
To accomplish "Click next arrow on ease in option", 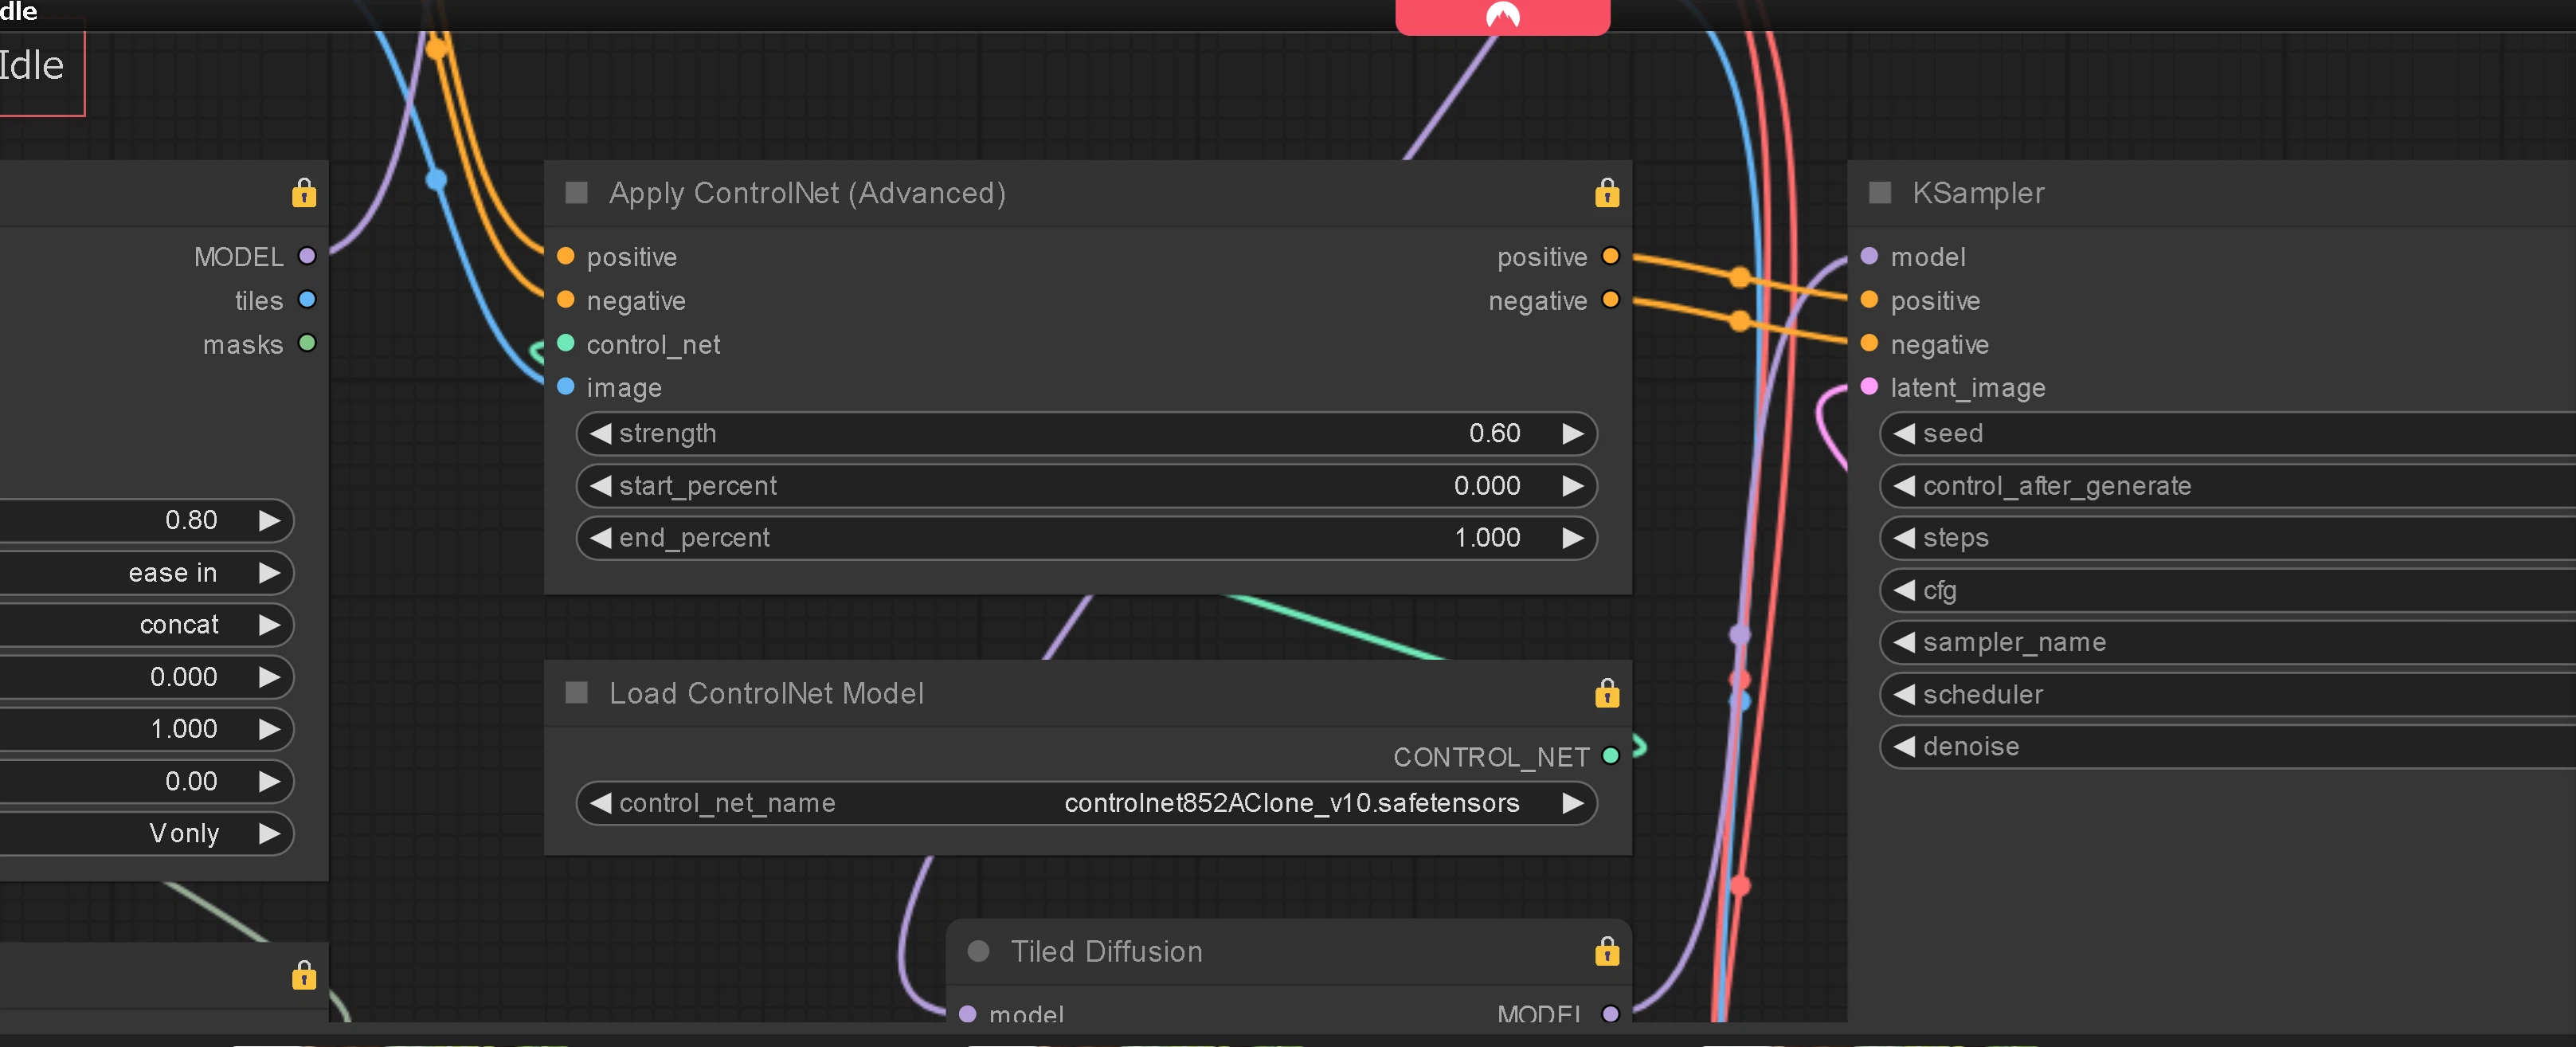I will click(x=269, y=572).
